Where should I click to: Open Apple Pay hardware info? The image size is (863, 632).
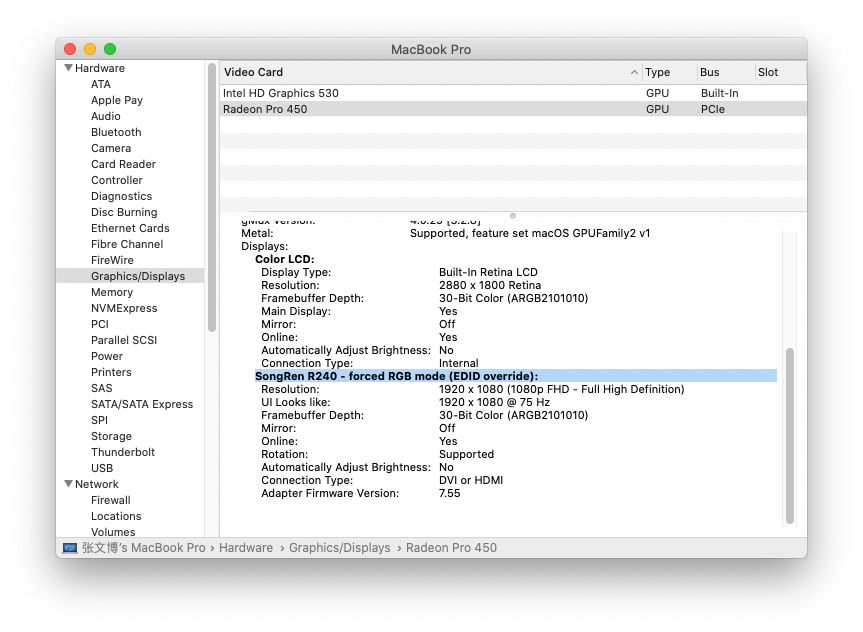pyautogui.click(x=117, y=100)
